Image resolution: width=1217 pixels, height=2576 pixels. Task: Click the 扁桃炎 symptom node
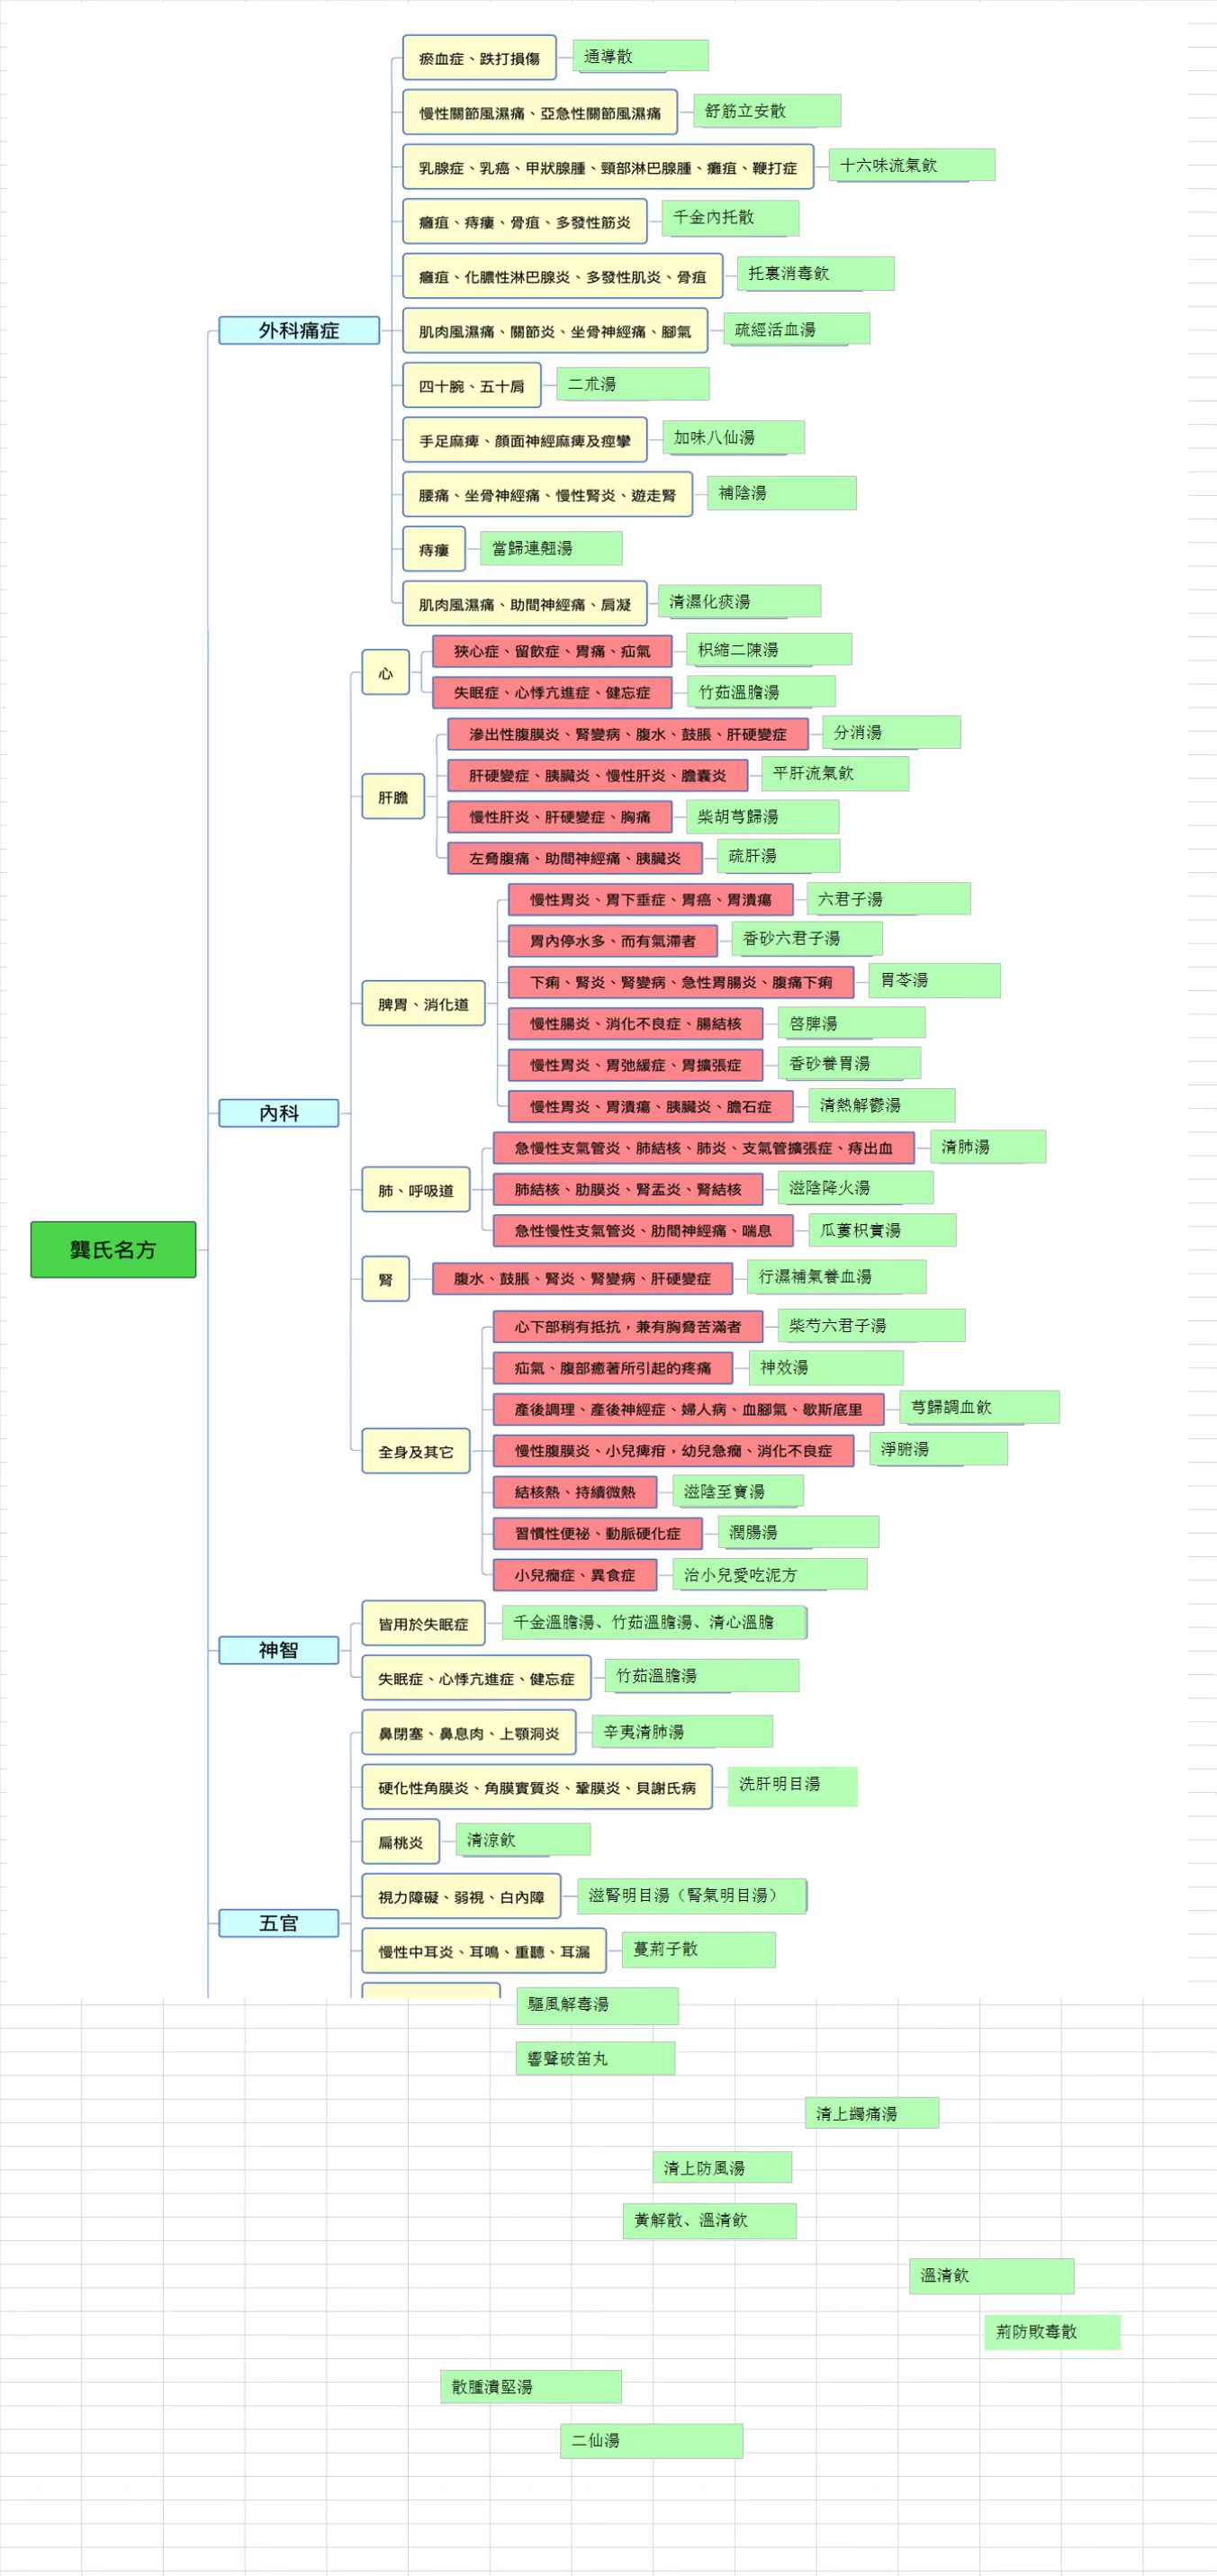pyautogui.click(x=400, y=1842)
